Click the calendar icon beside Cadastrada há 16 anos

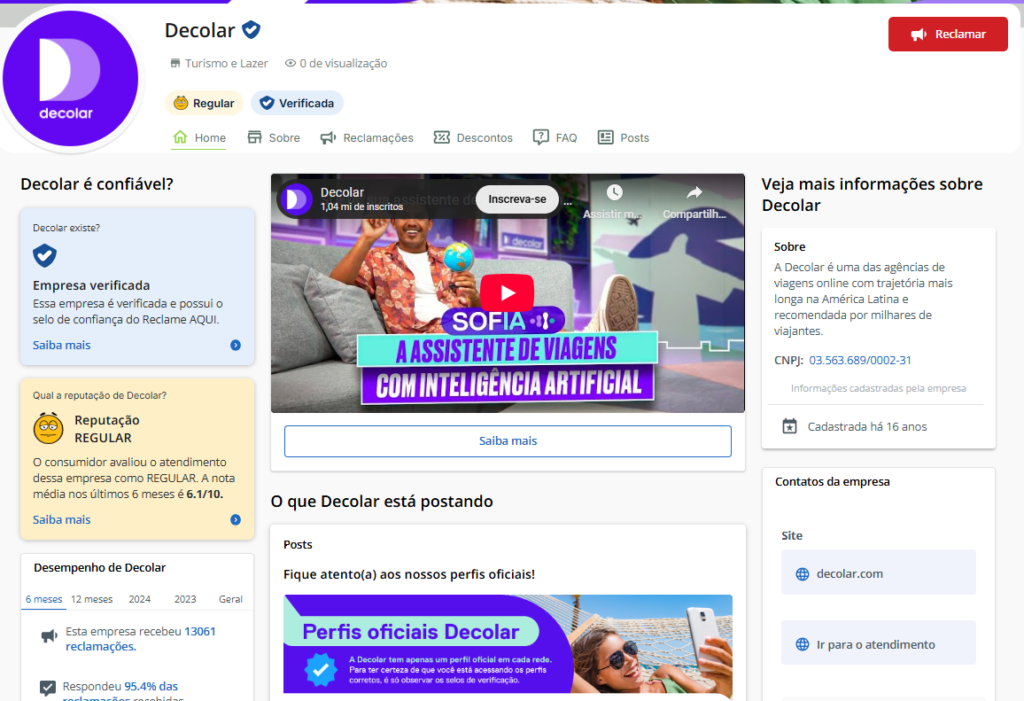[789, 426]
